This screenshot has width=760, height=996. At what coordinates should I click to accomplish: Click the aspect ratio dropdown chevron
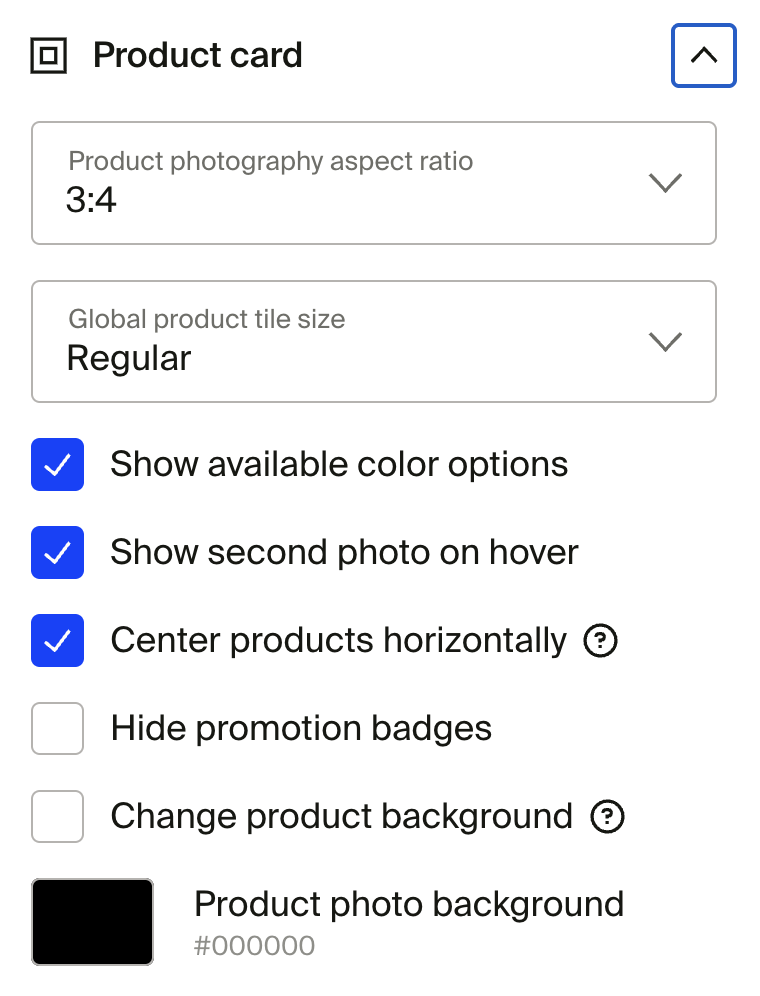(x=665, y=183)
